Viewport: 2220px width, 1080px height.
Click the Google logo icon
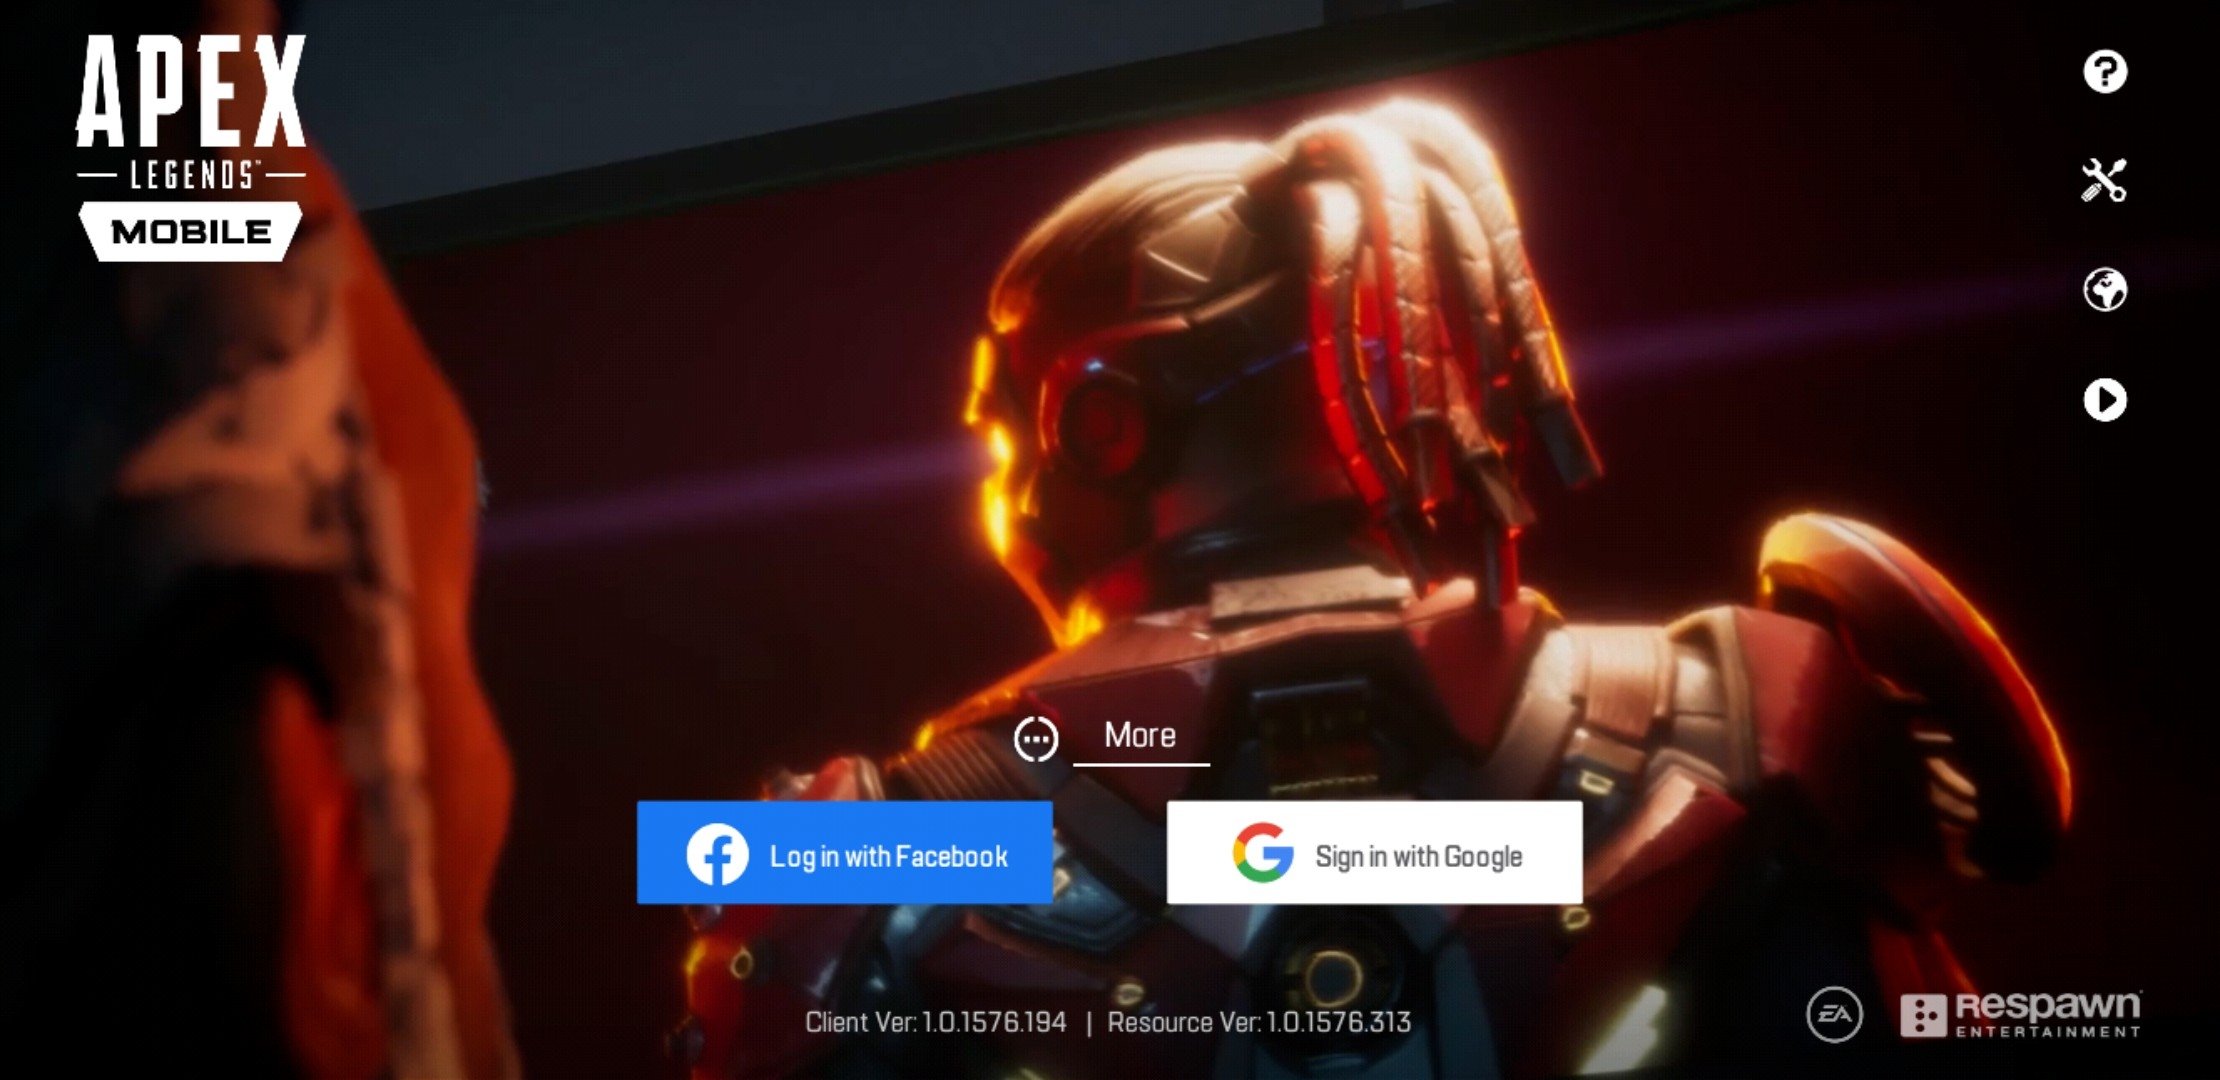coord(1252,854)
